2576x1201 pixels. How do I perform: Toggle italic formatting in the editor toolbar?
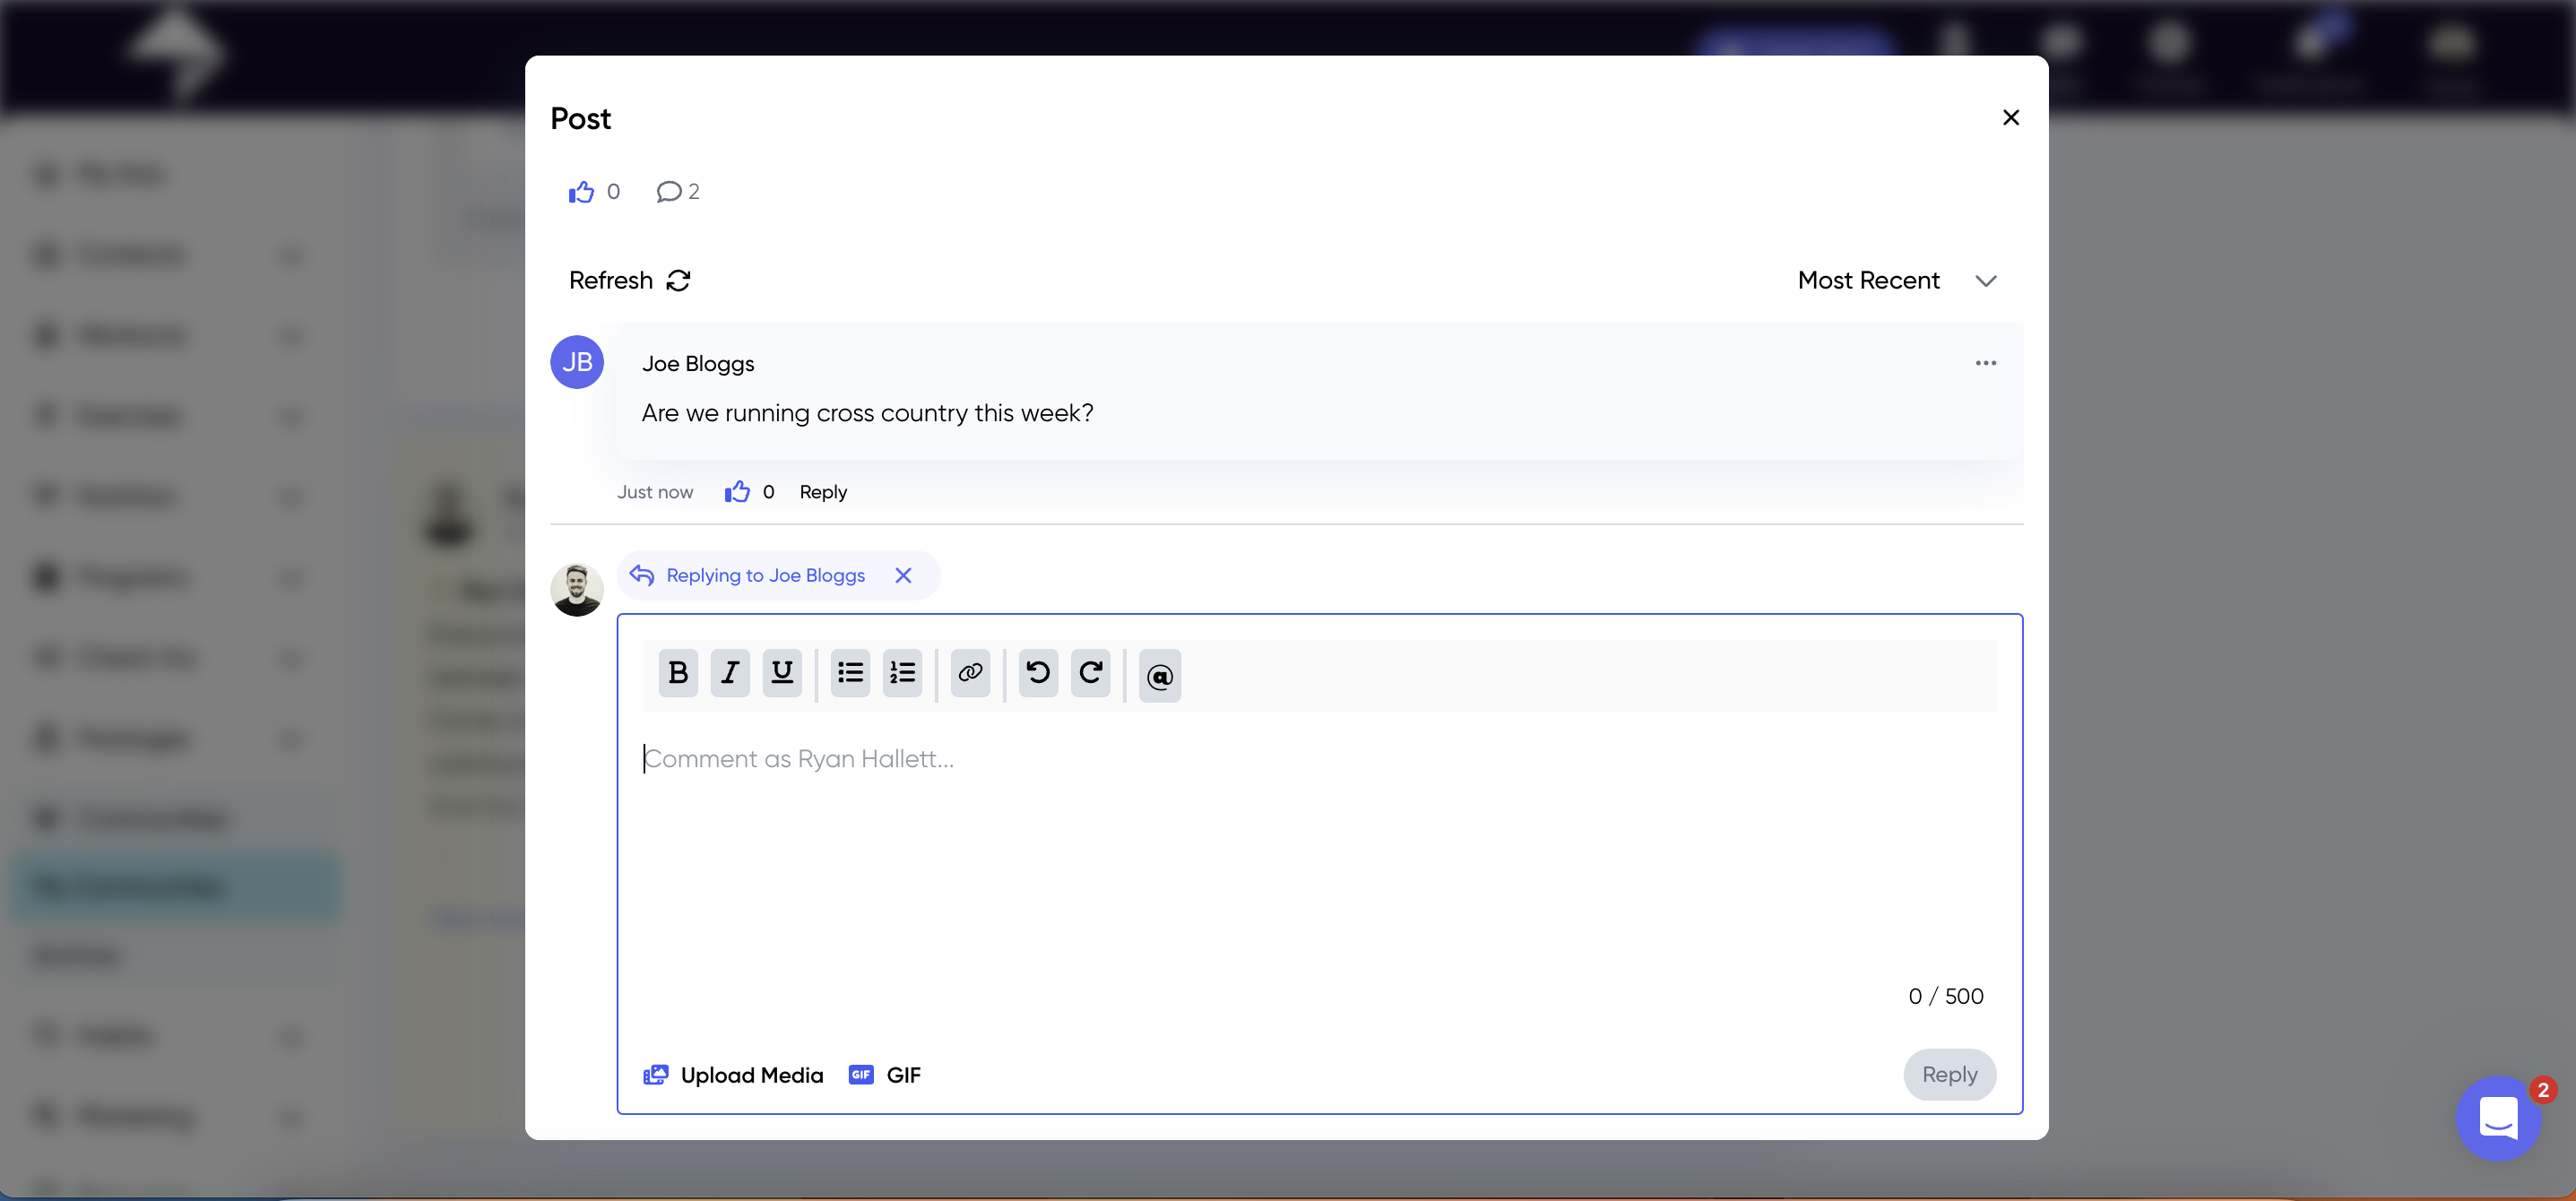pos(730,673)
